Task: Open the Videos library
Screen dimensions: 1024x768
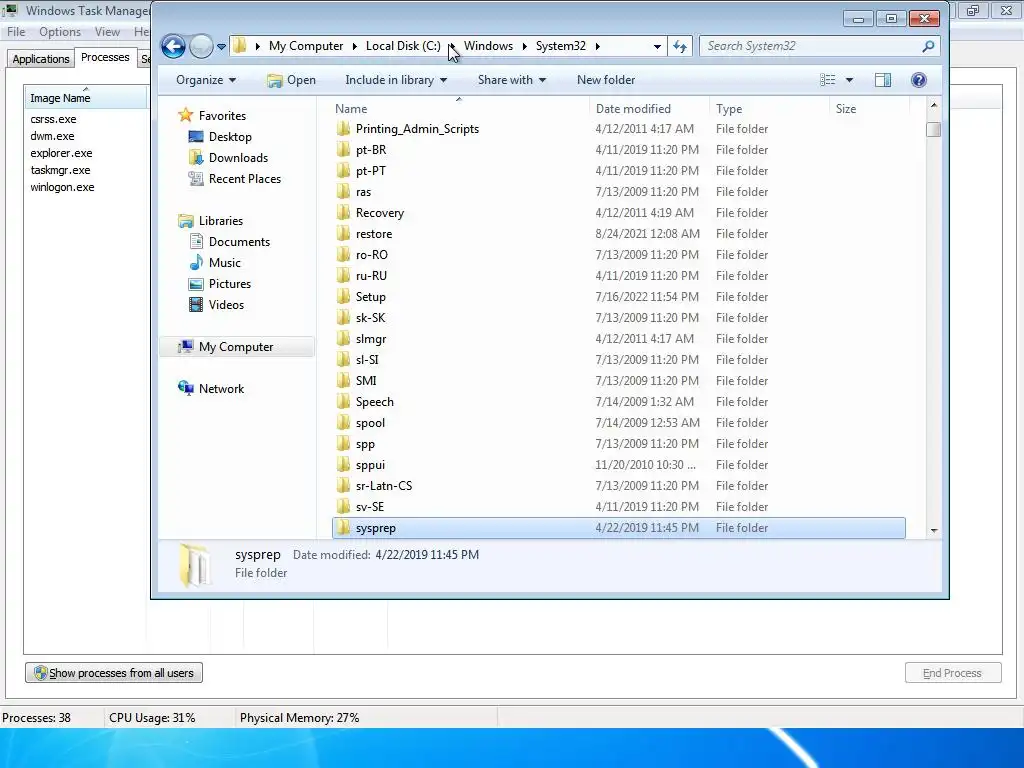Action: coord(226,304)
